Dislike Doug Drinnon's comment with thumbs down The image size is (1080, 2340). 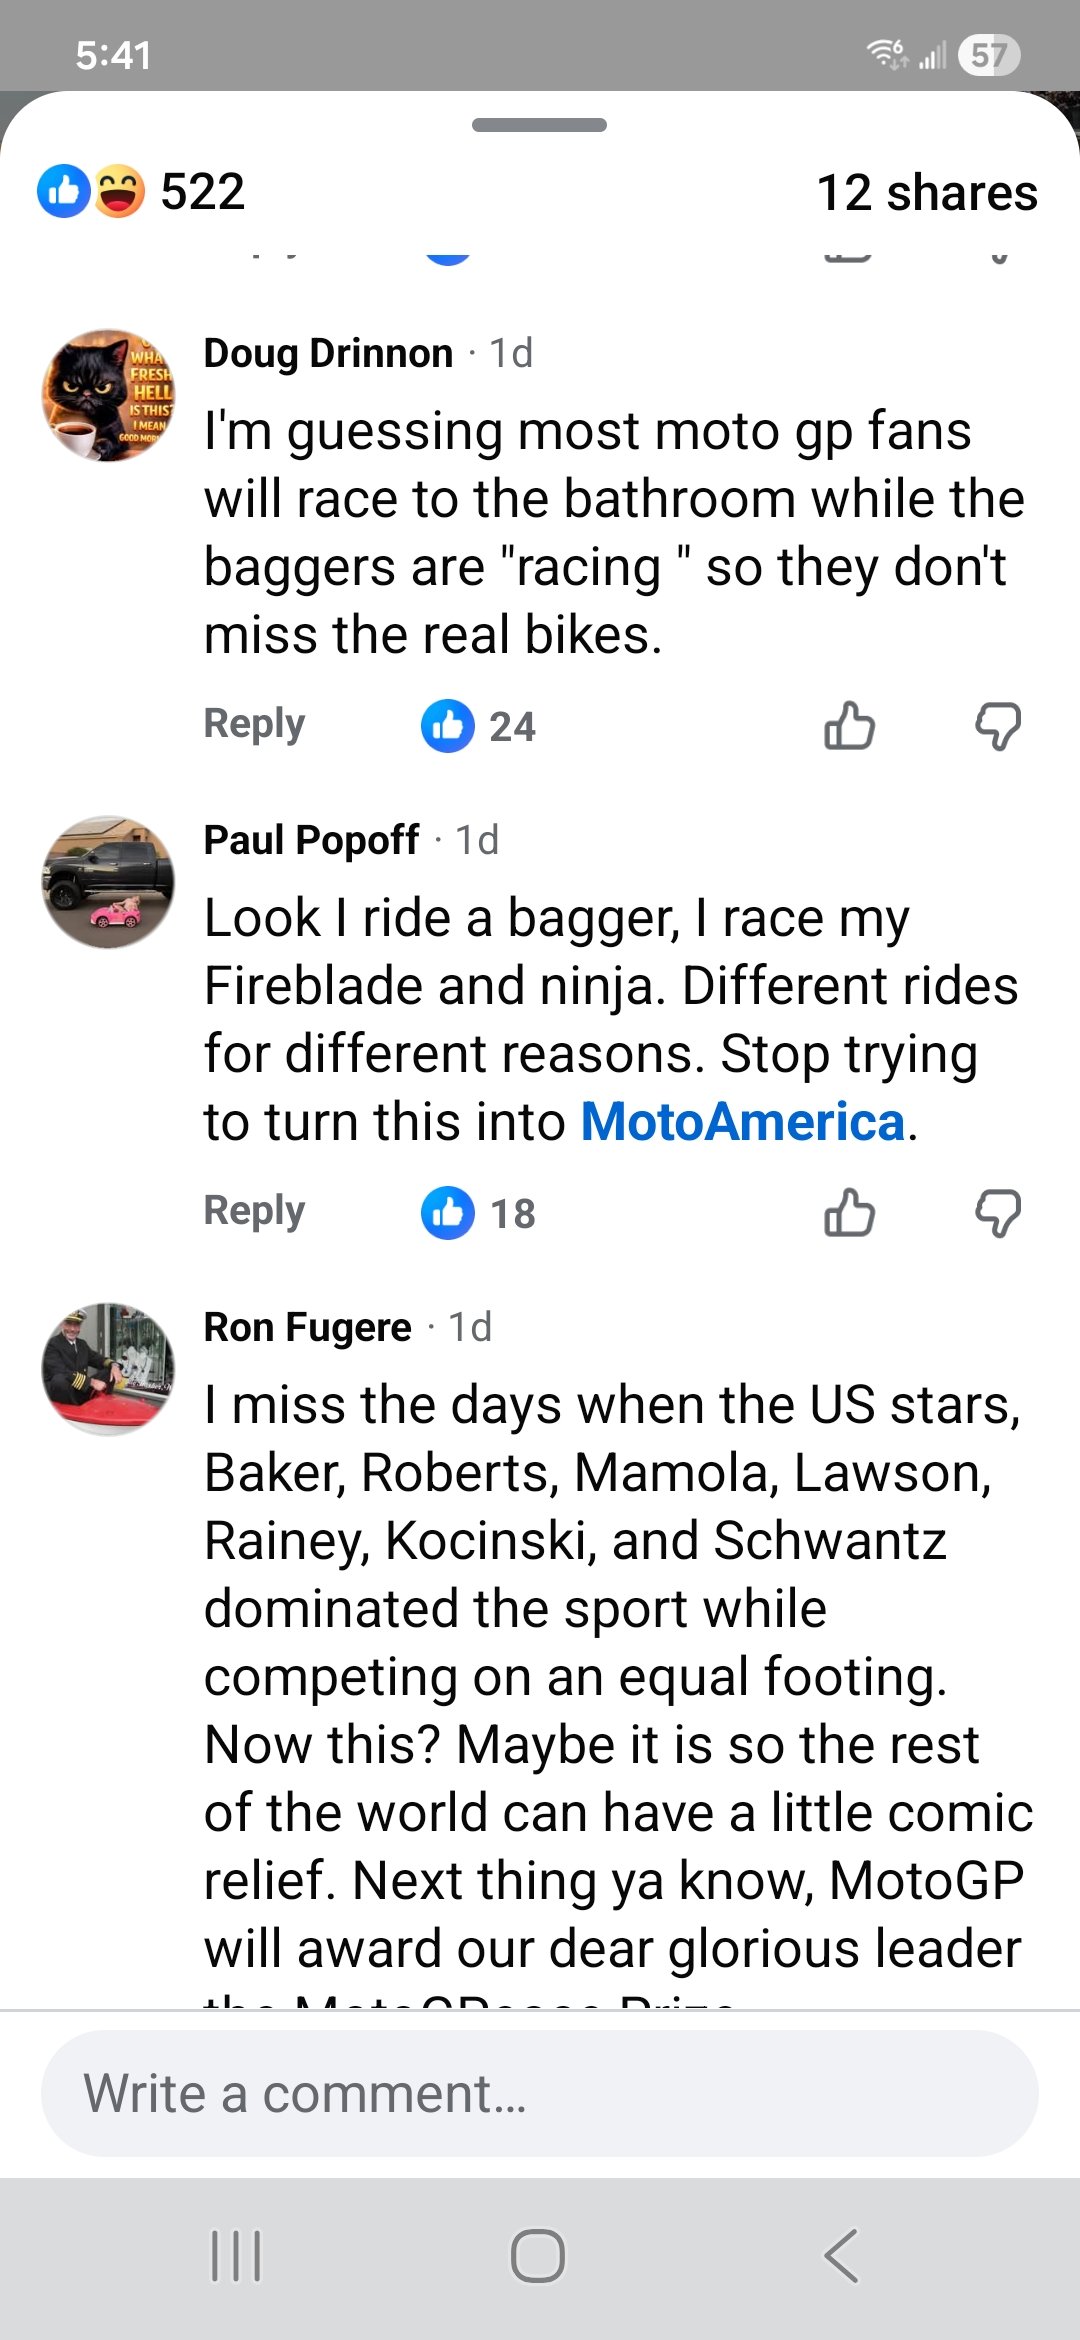click(998, 725)
